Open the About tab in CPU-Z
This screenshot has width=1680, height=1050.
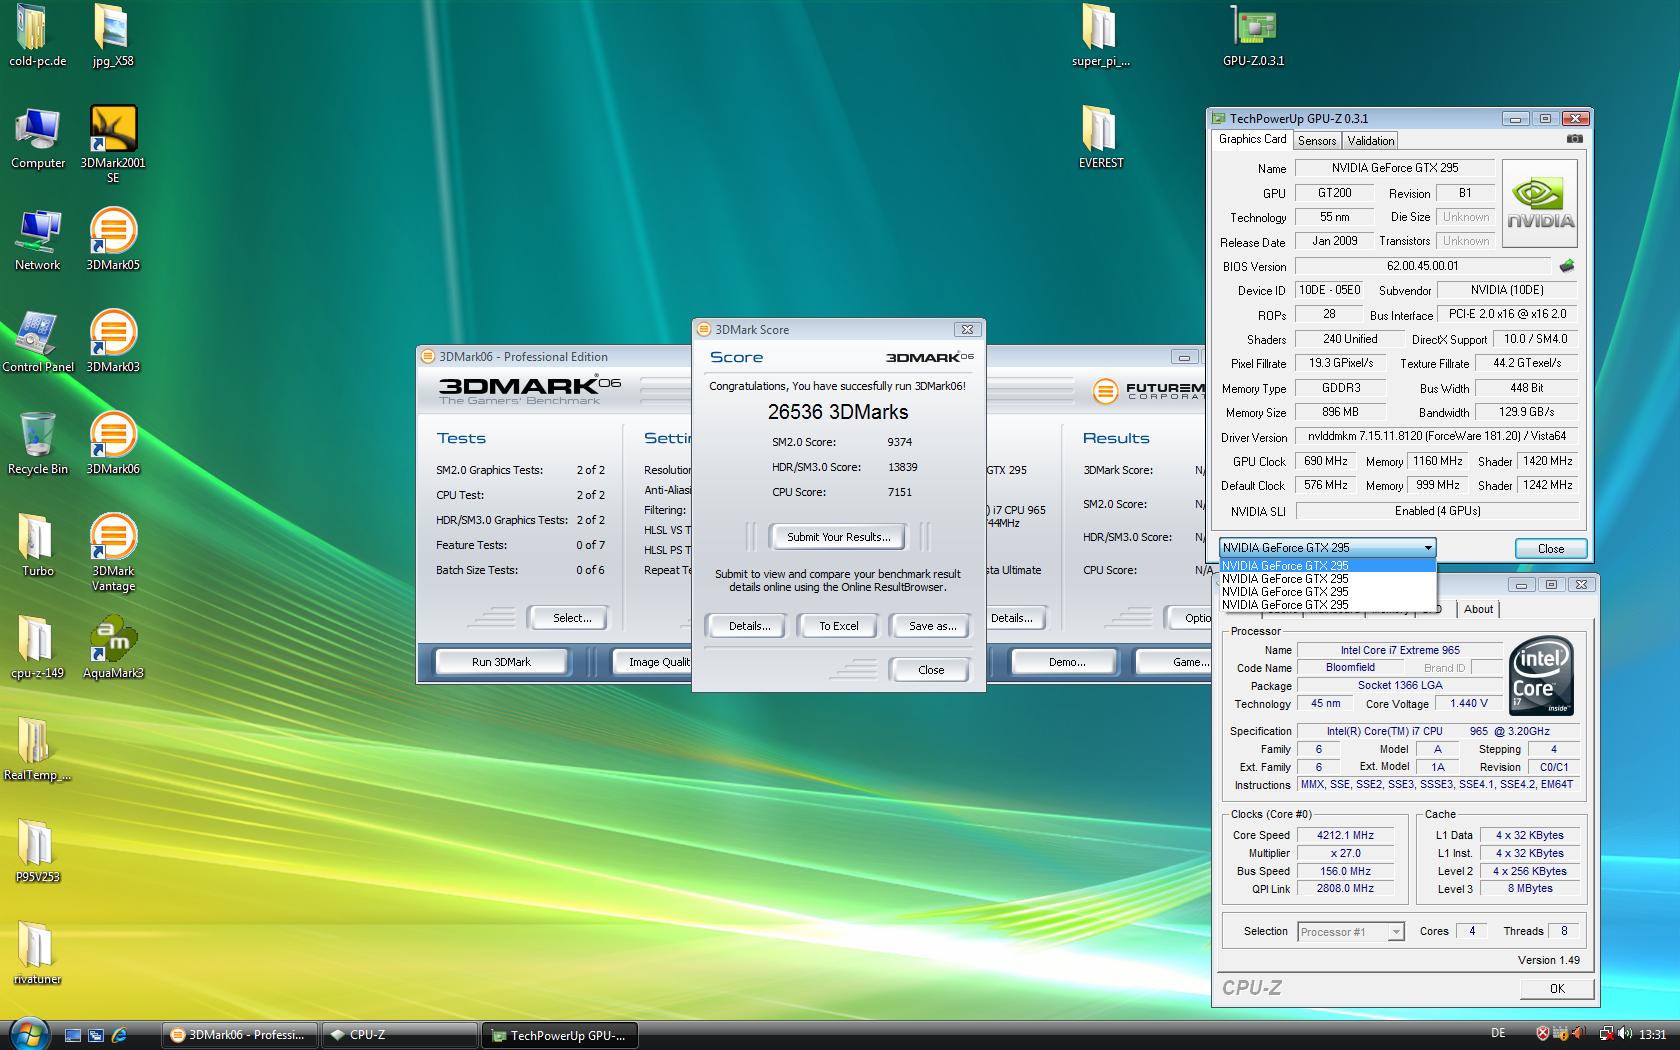[1478, 609]
